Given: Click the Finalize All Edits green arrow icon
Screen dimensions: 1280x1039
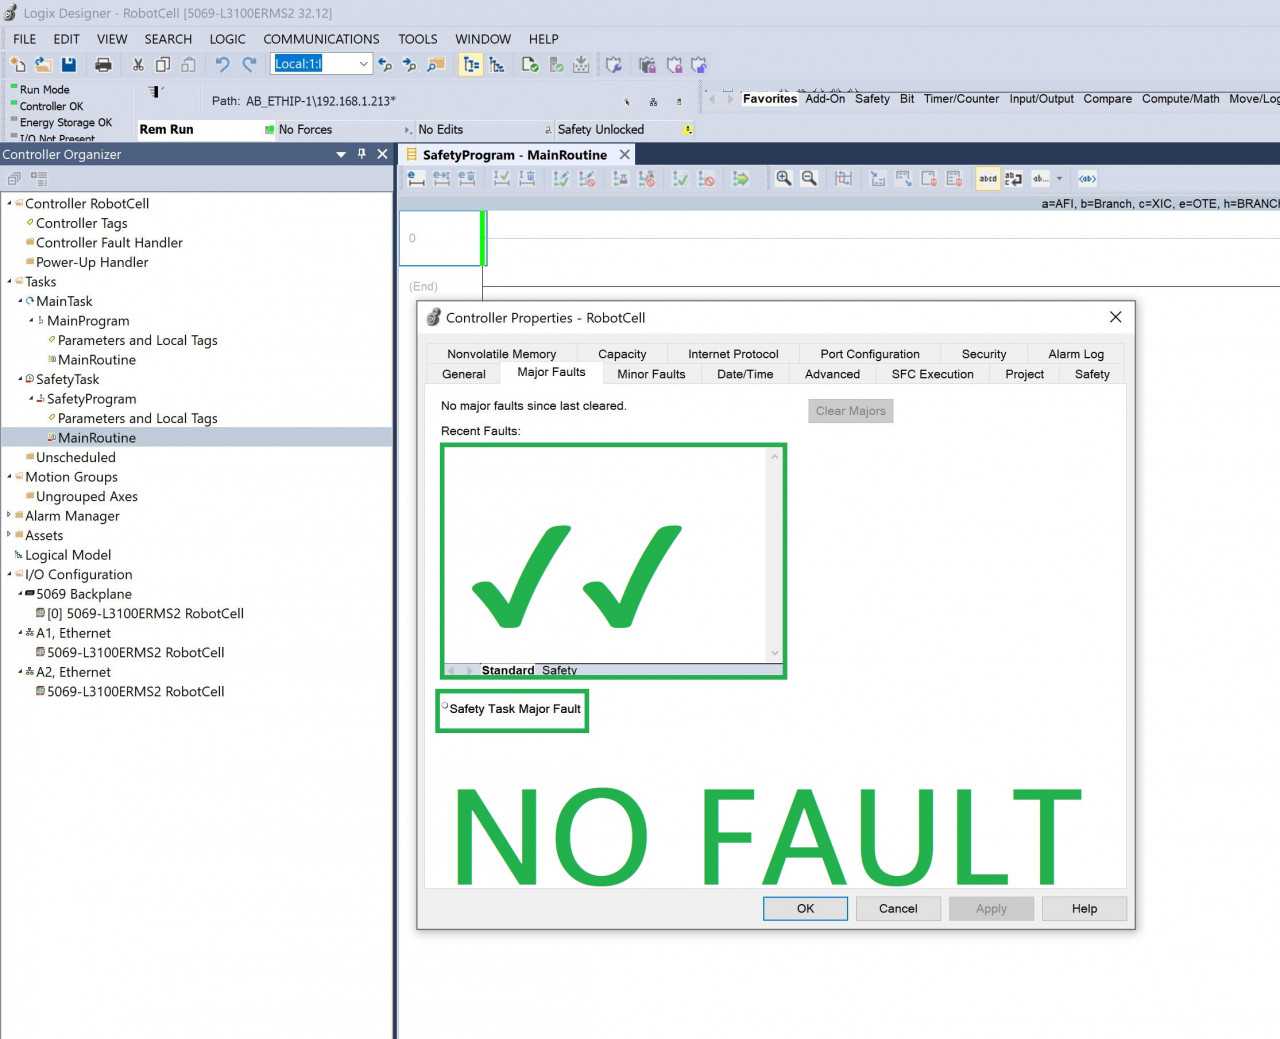Looking at the screenshot, I should click(x=741, y=178).
